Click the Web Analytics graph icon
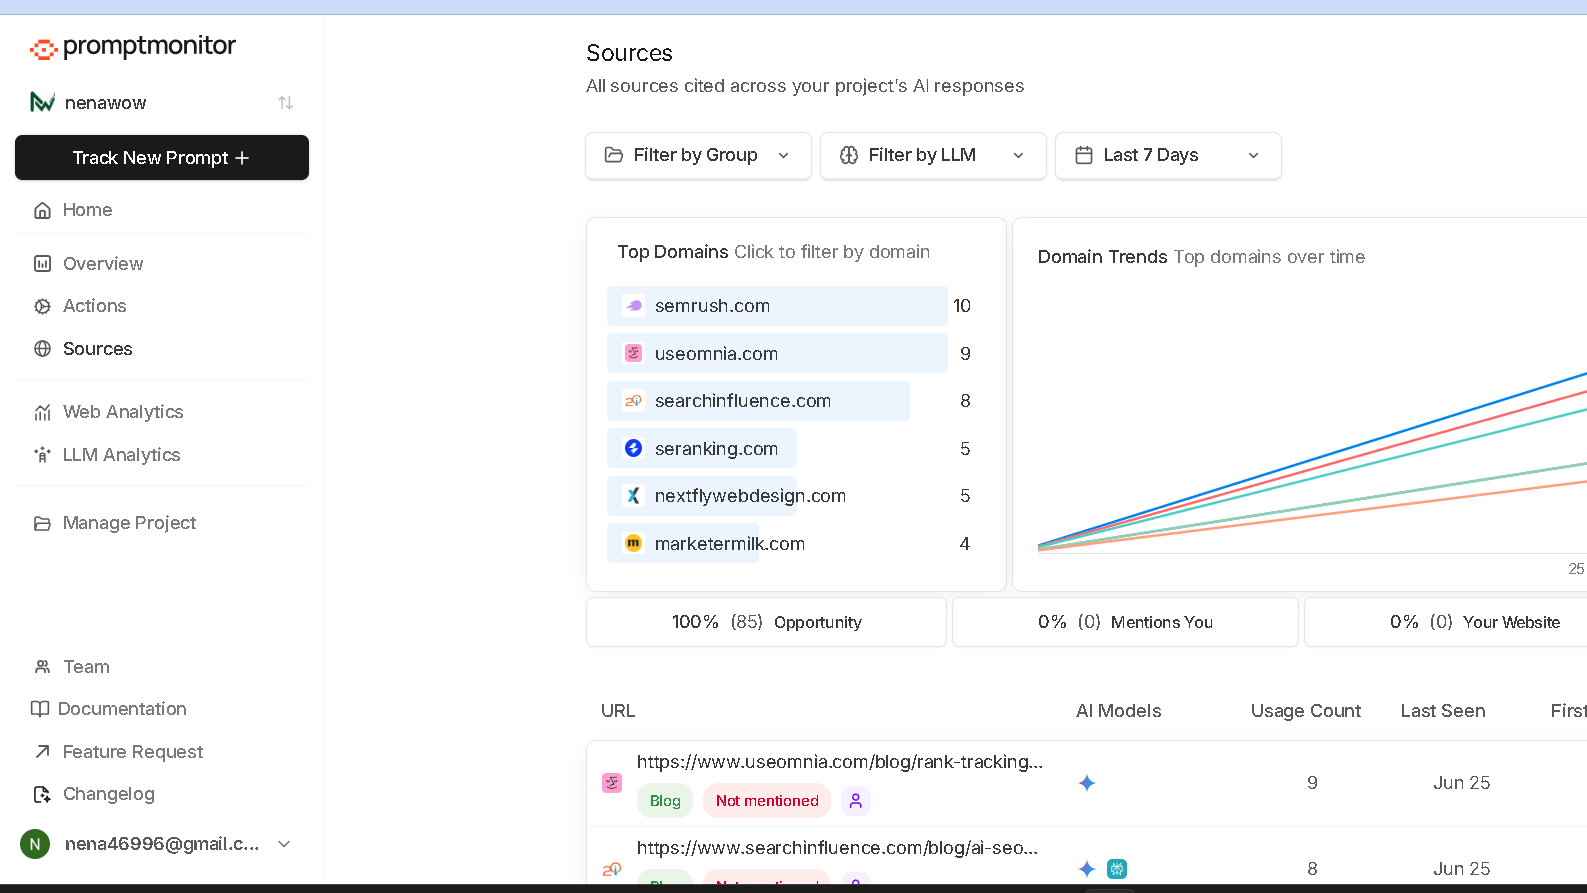Screen dimensions: 1587x893 pyautogui.click(x=42, y=412)
